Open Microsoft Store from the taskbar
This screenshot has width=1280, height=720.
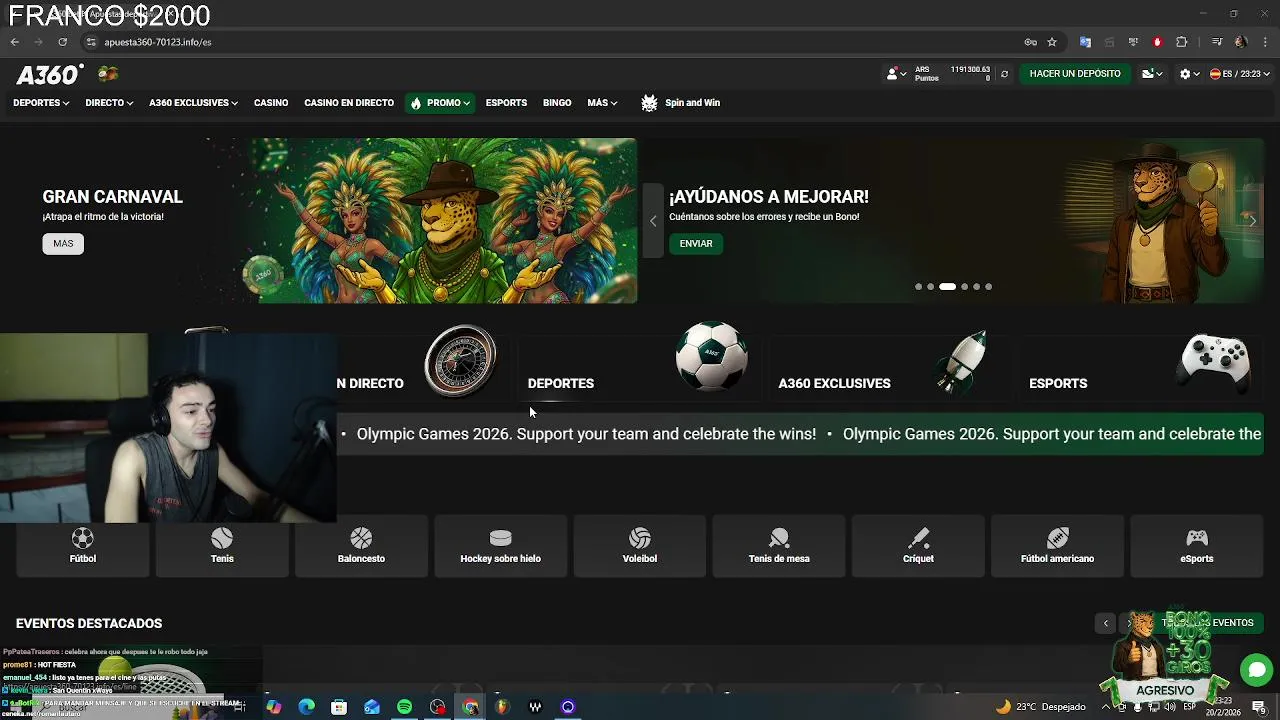coord(339,707)
